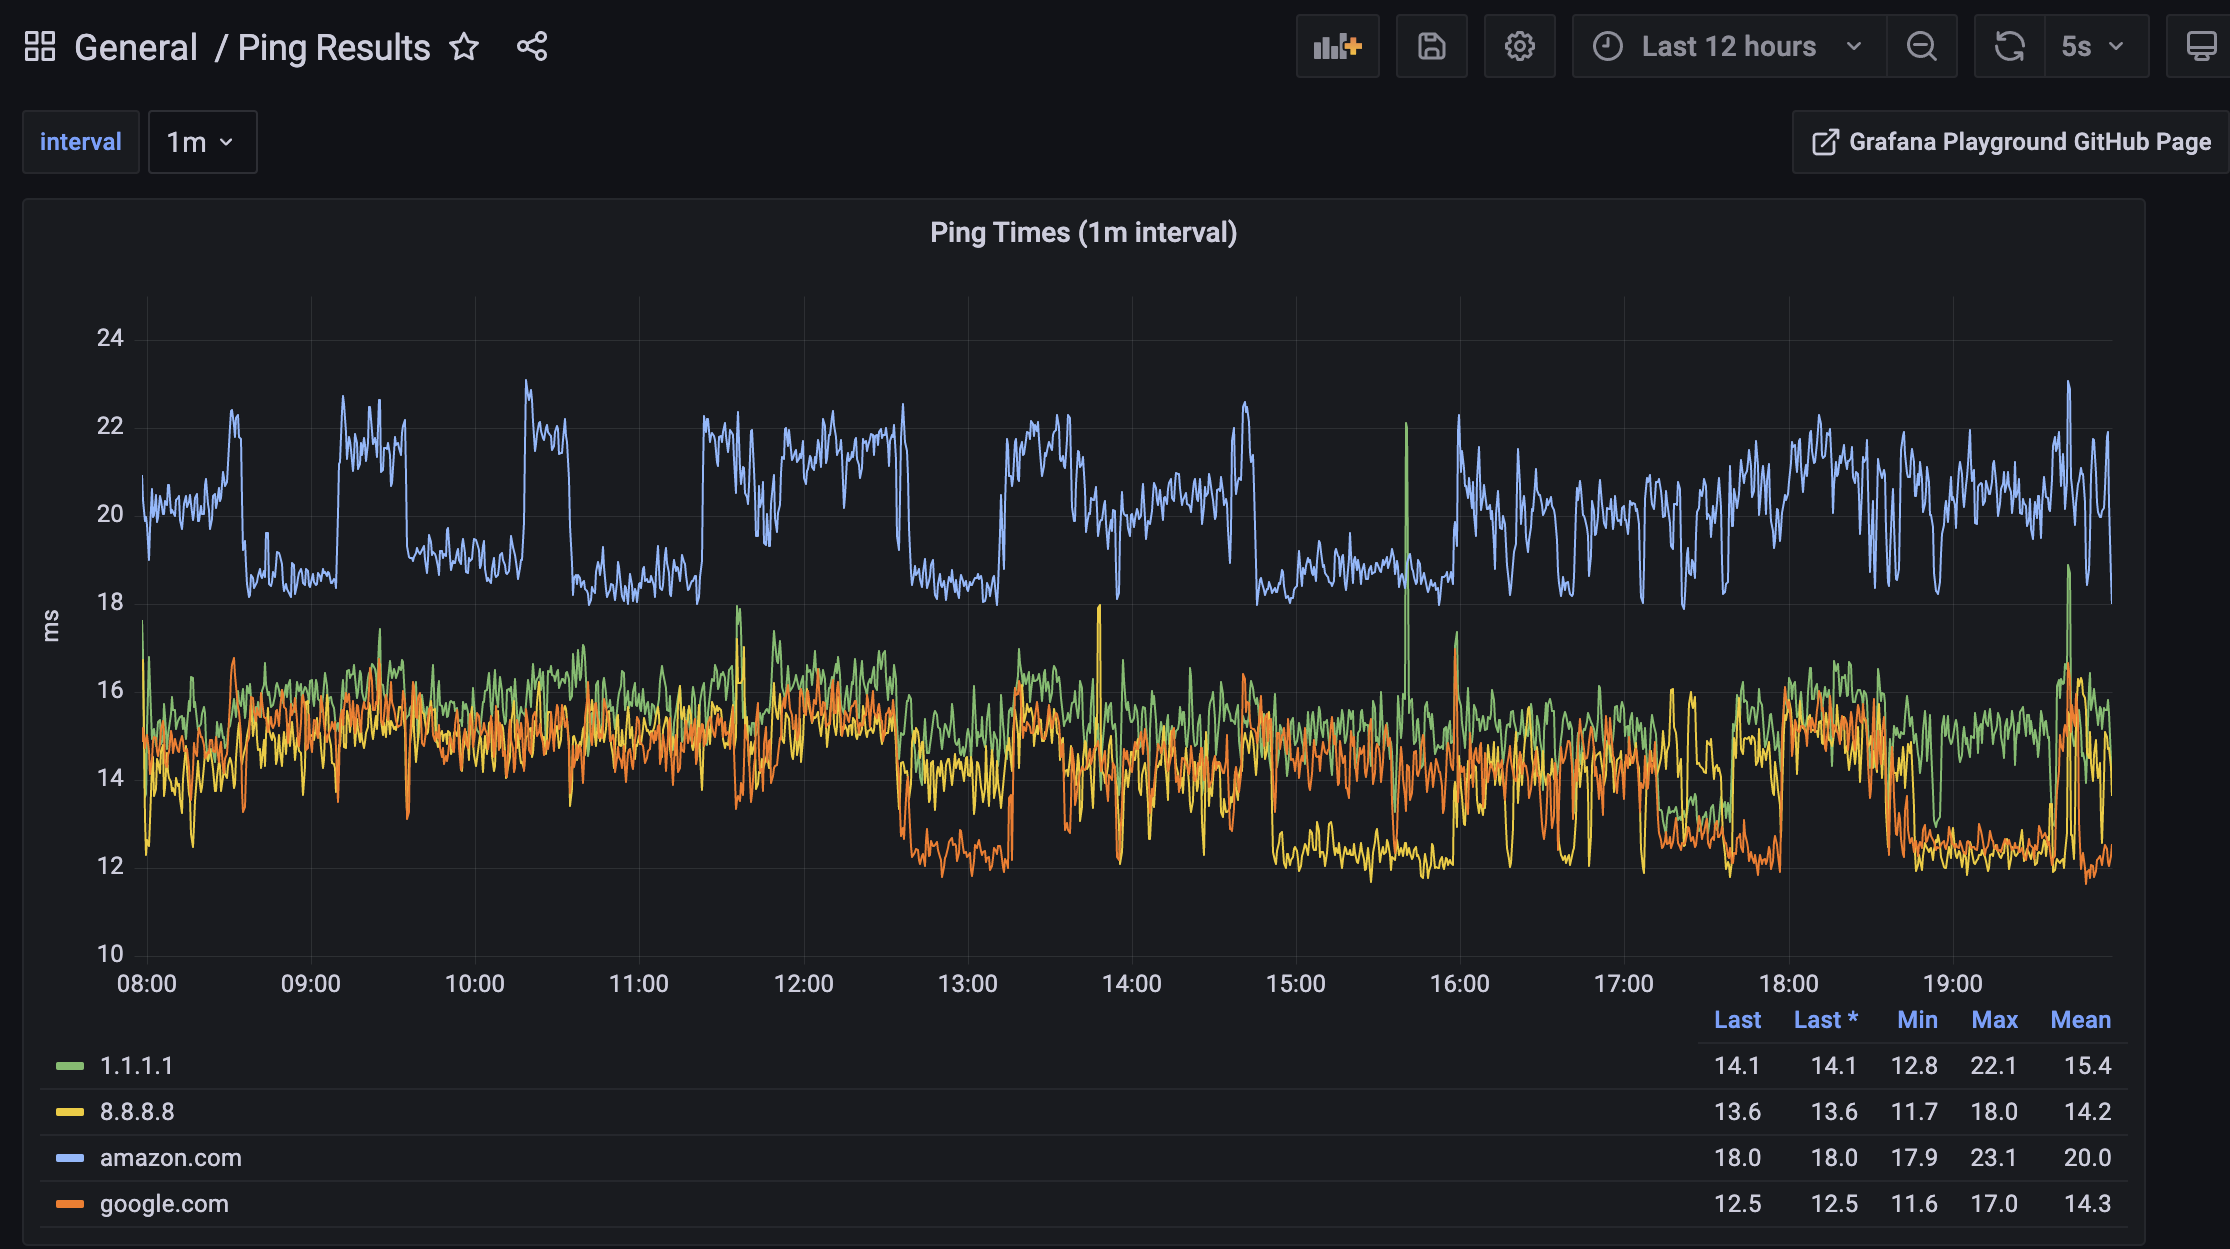Viewport: 2230px width, 1249px height.
Task: Cycle view mode with monitor icon
Action: pyautogui.click(x=2200, y=47)
